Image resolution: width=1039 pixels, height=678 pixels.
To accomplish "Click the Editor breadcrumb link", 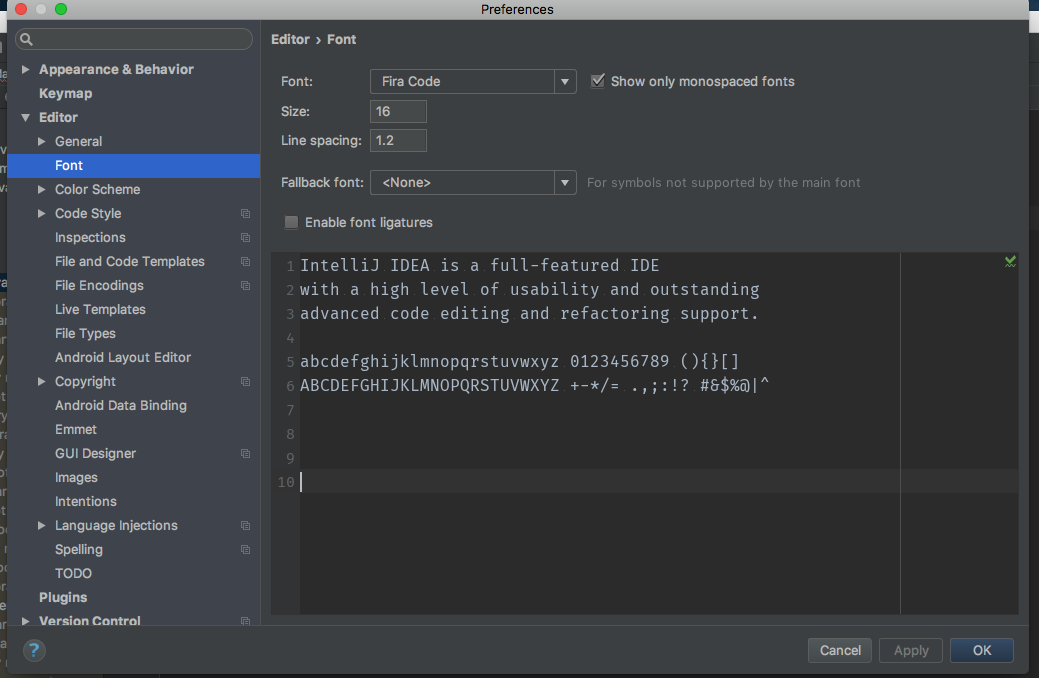I will (290, 39).
